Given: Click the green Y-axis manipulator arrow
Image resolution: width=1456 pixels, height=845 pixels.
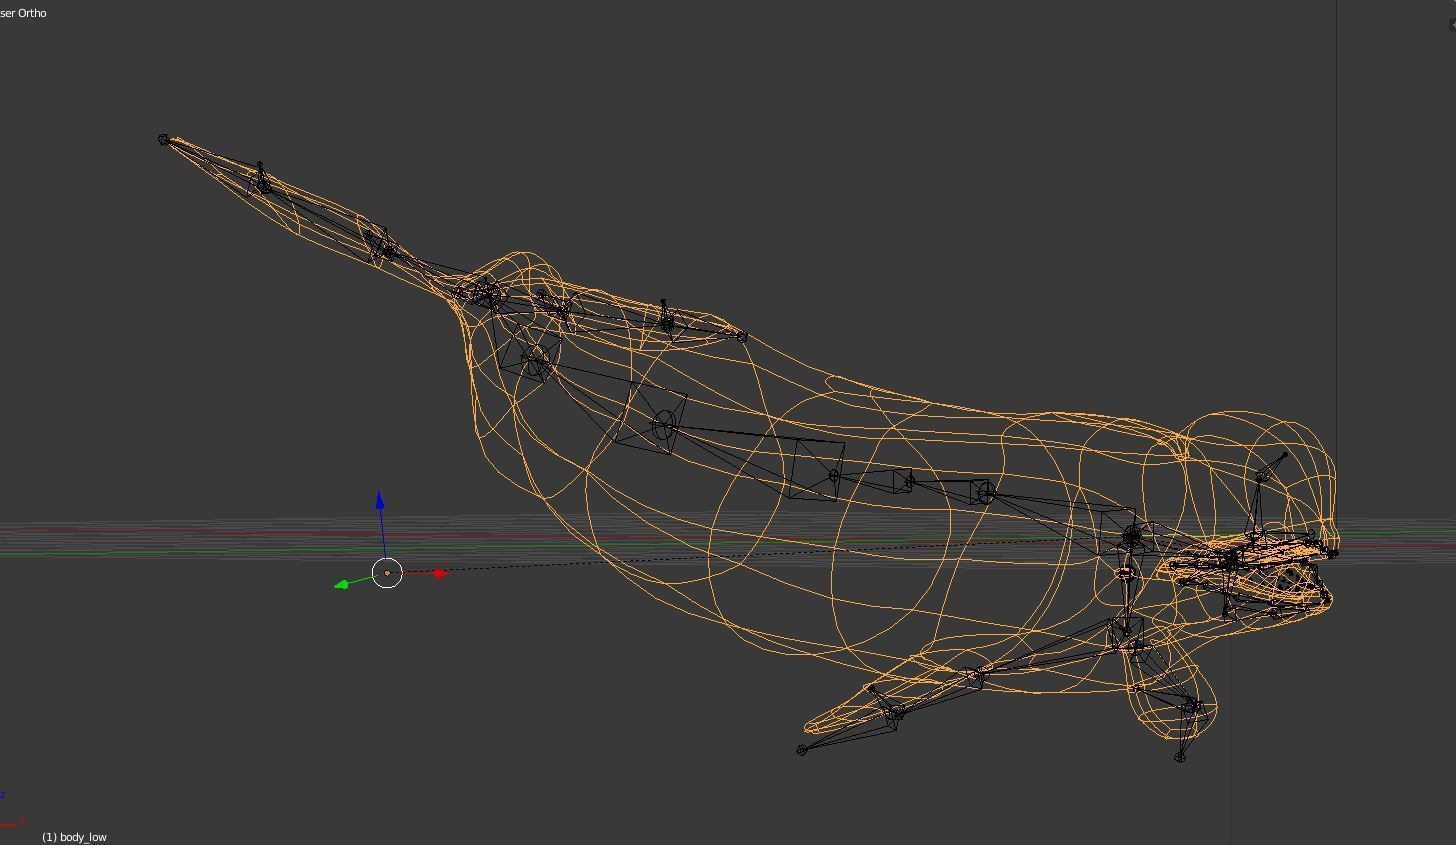Looking at the screenshot, I should (342, 584).
